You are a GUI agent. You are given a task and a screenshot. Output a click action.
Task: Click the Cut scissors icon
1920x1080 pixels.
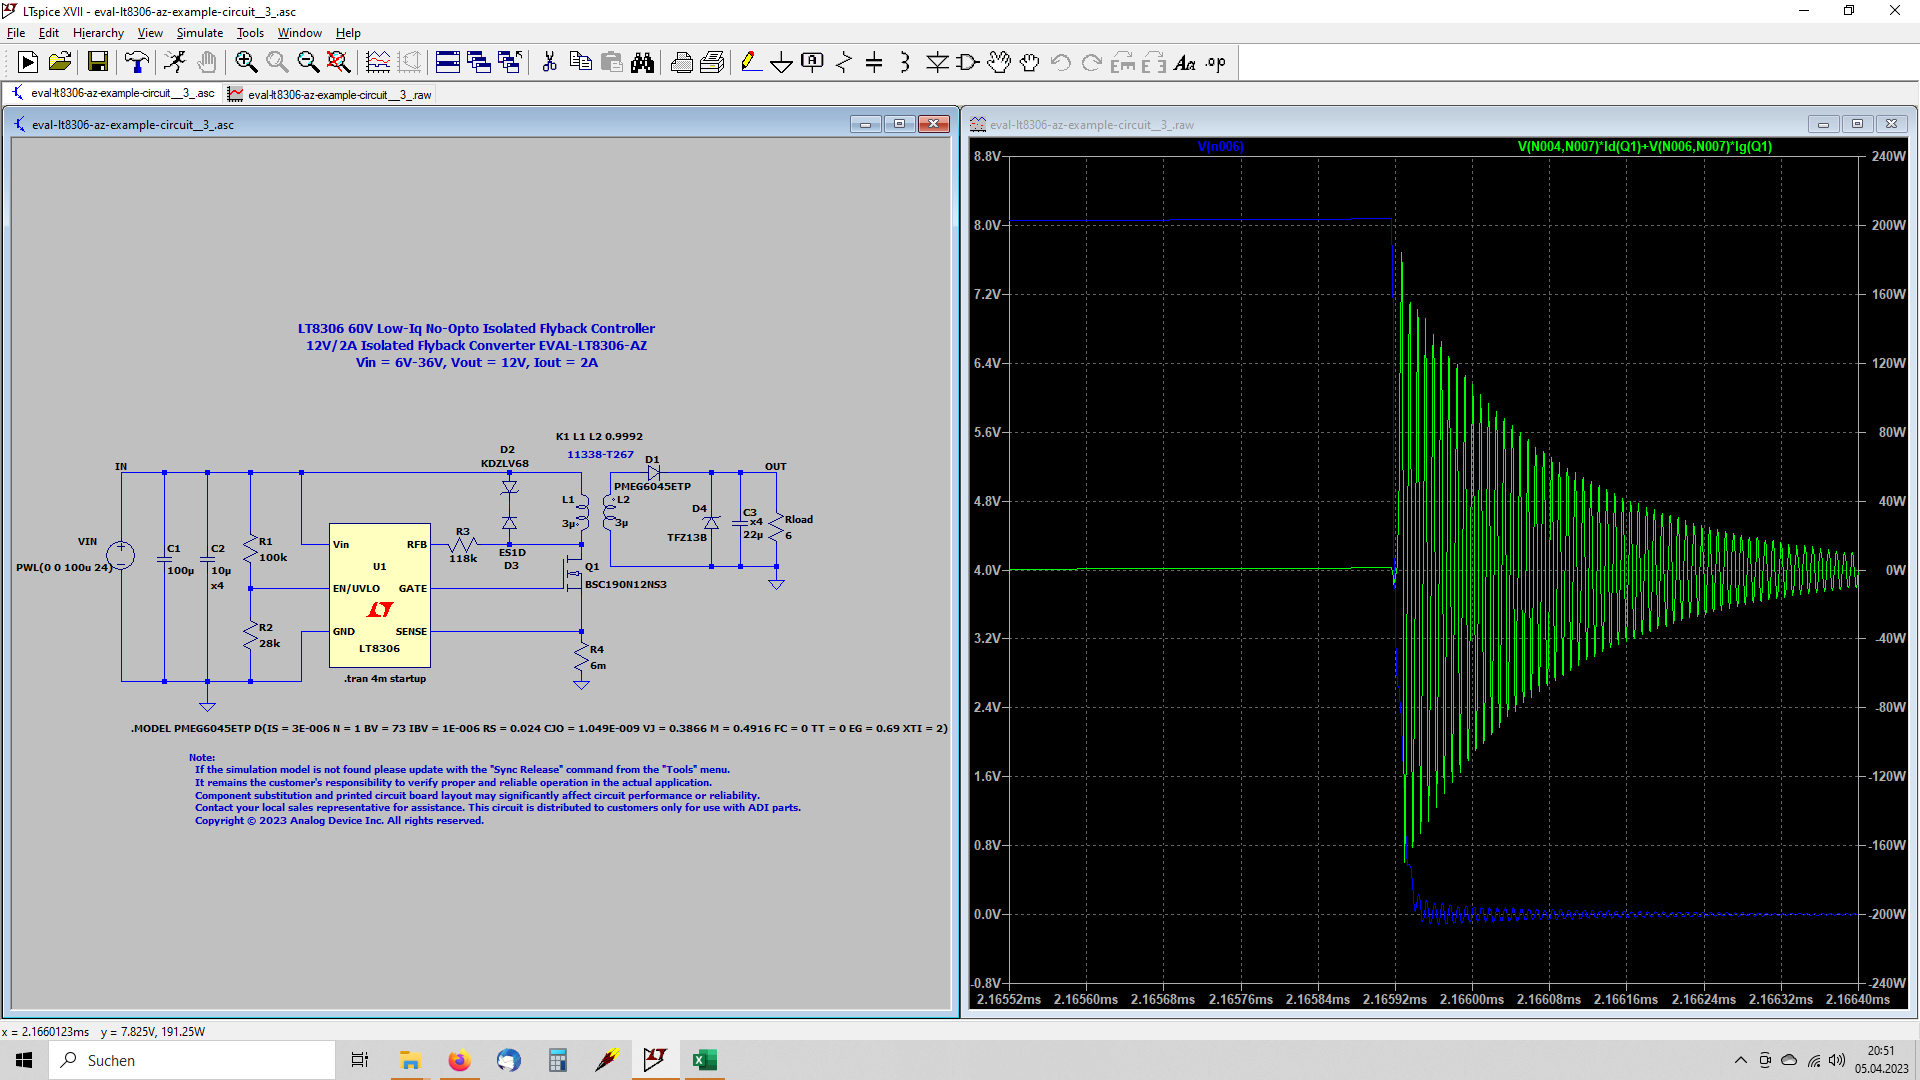549,62
